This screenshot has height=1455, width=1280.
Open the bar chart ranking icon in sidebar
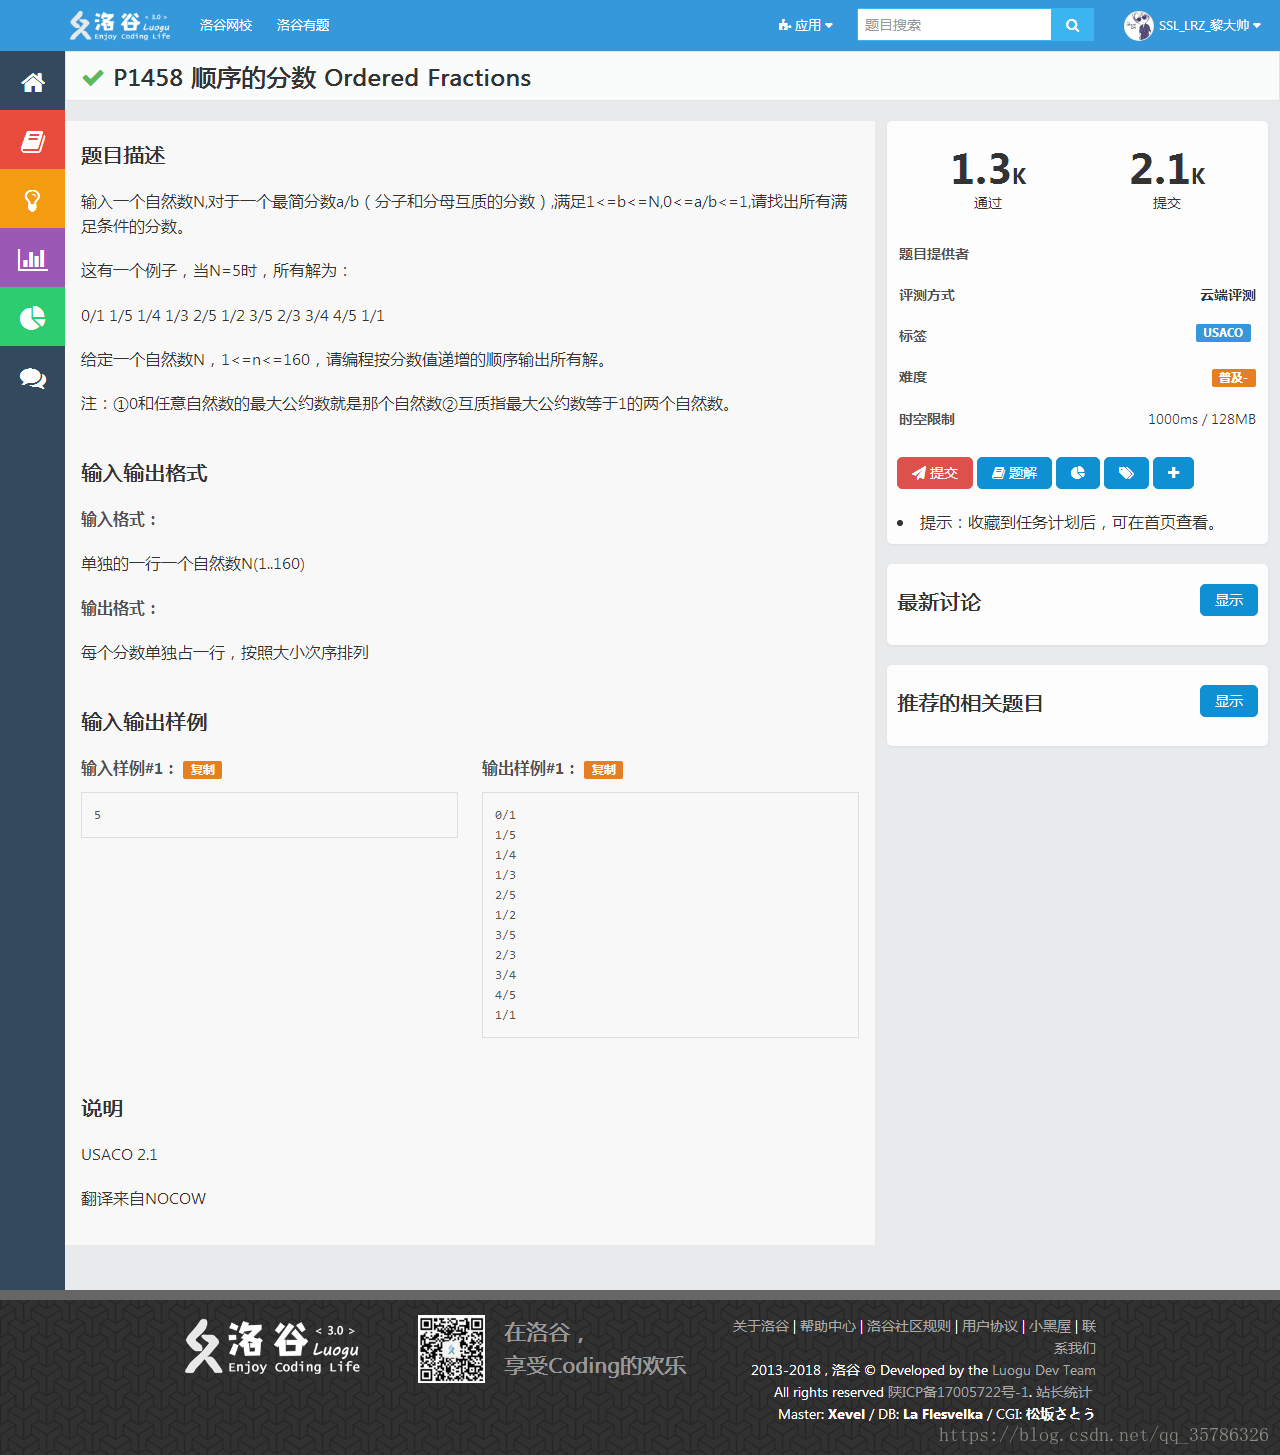tap(32, 259)
